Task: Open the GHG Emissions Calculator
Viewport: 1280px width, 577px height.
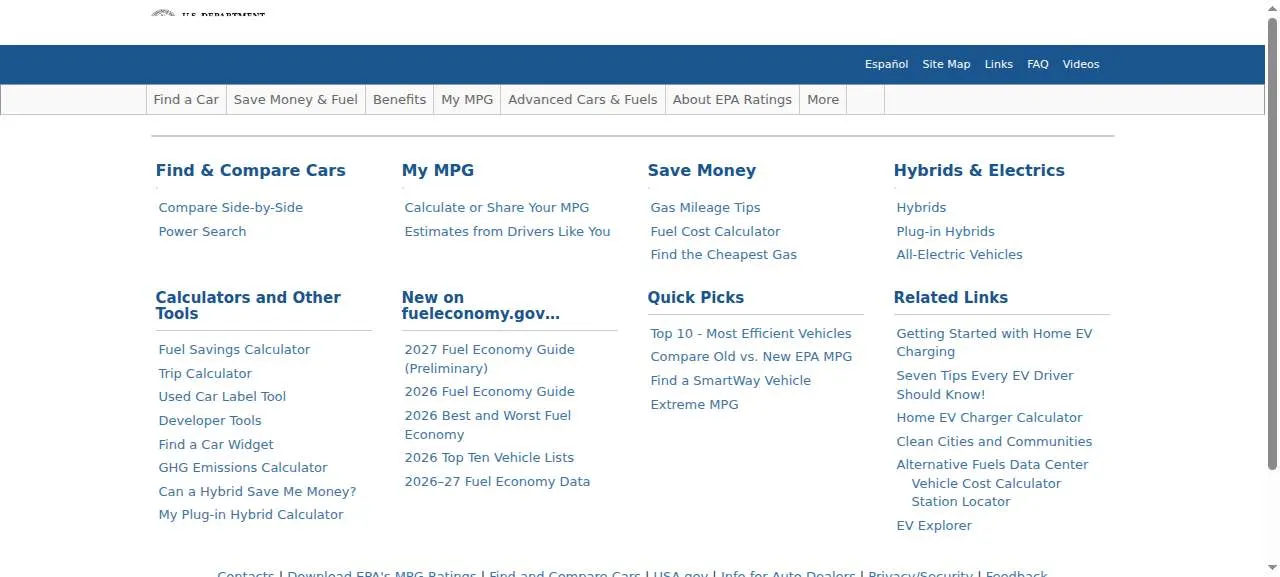Action: (x=243, y=468)
